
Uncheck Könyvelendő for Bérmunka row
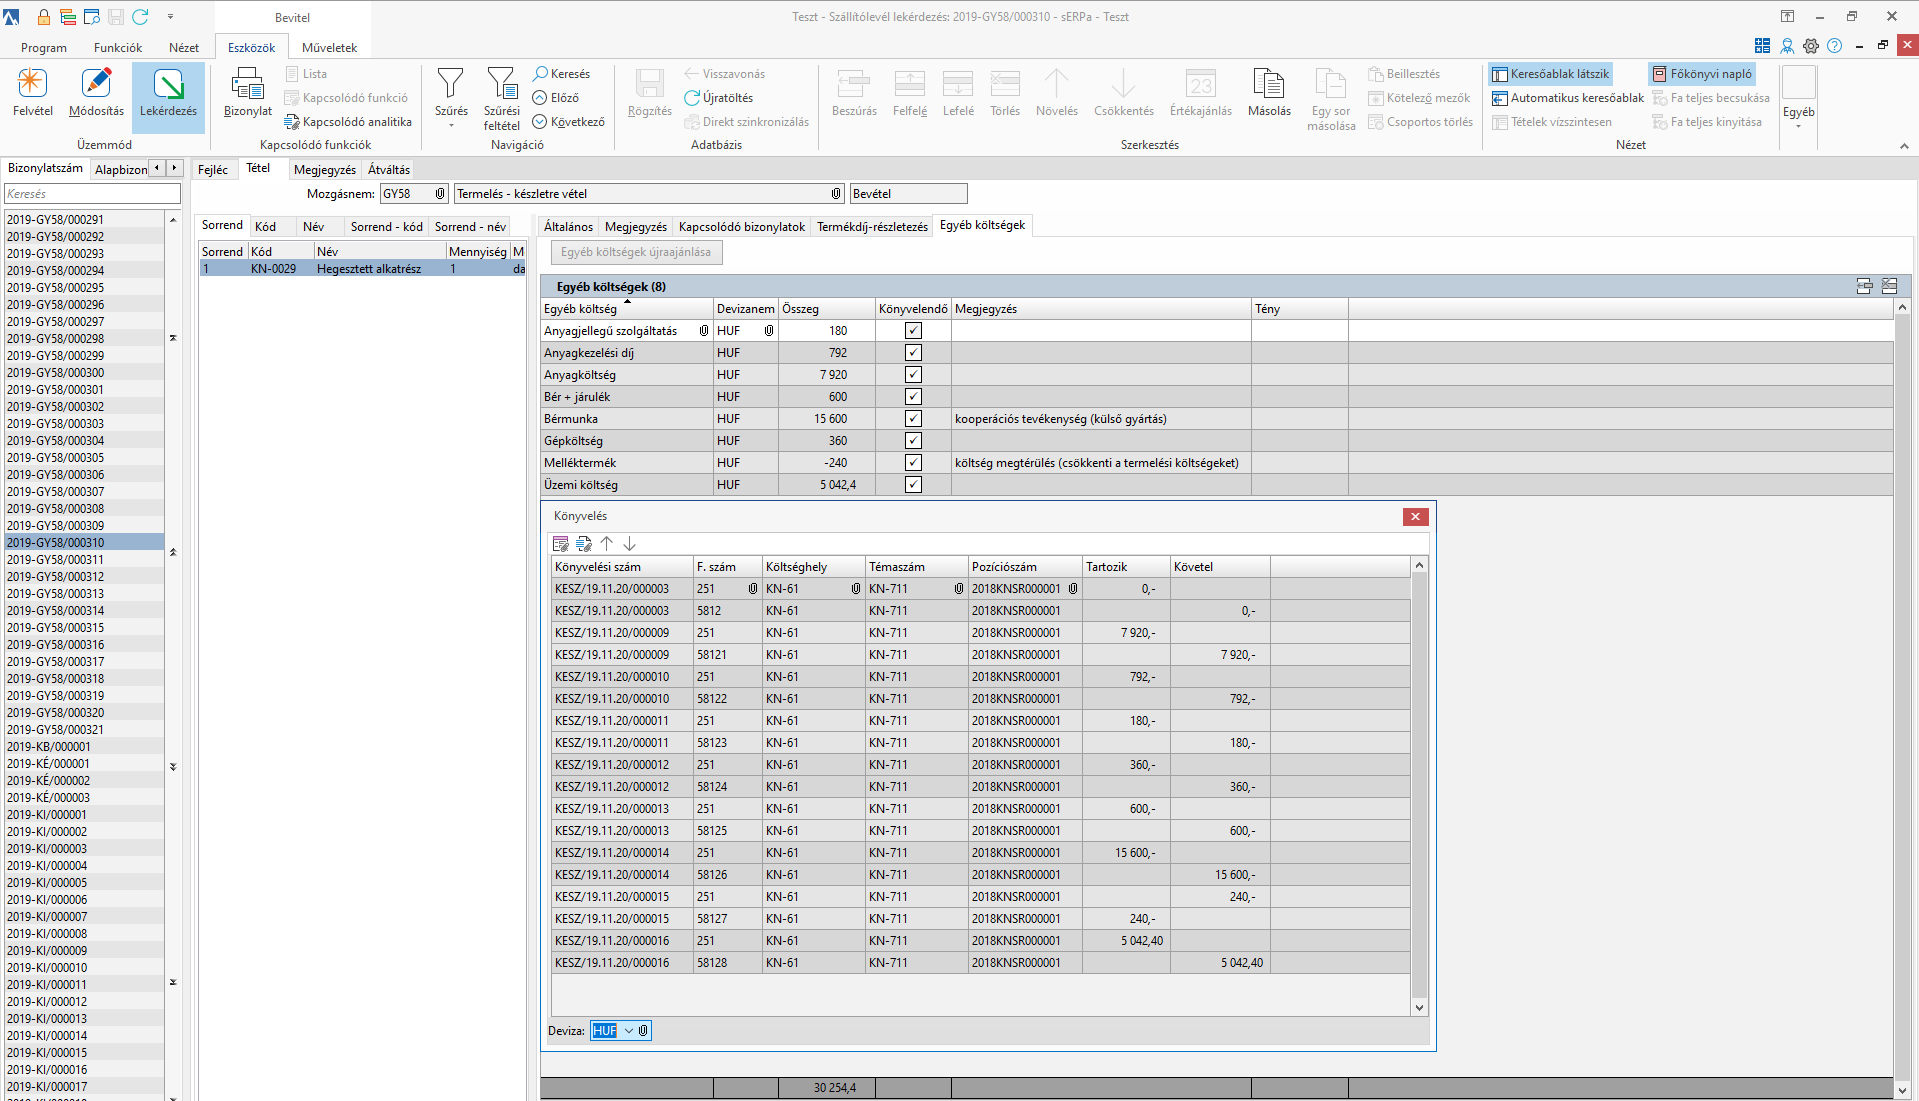point(913,419)
